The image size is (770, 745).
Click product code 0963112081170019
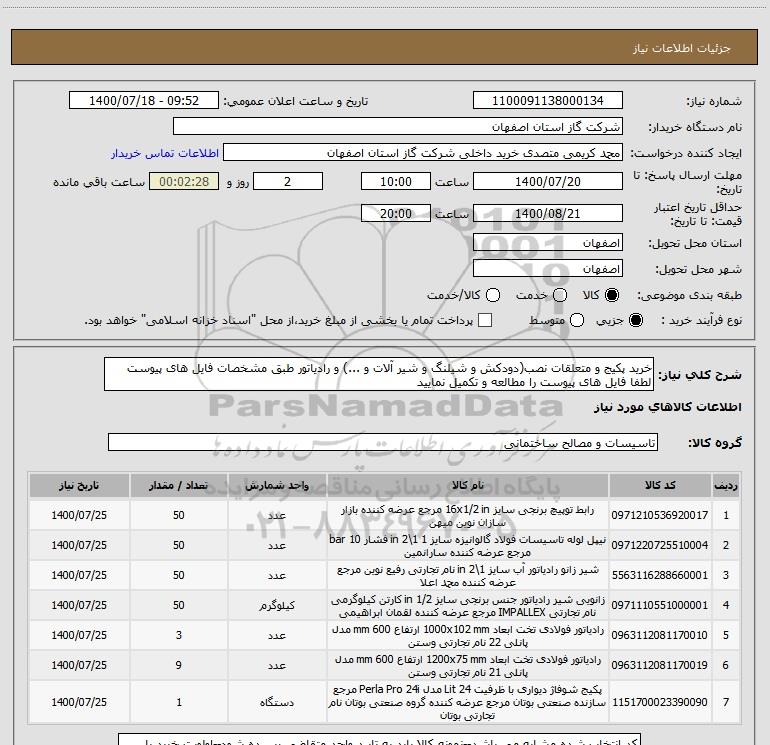click(660, 665)
